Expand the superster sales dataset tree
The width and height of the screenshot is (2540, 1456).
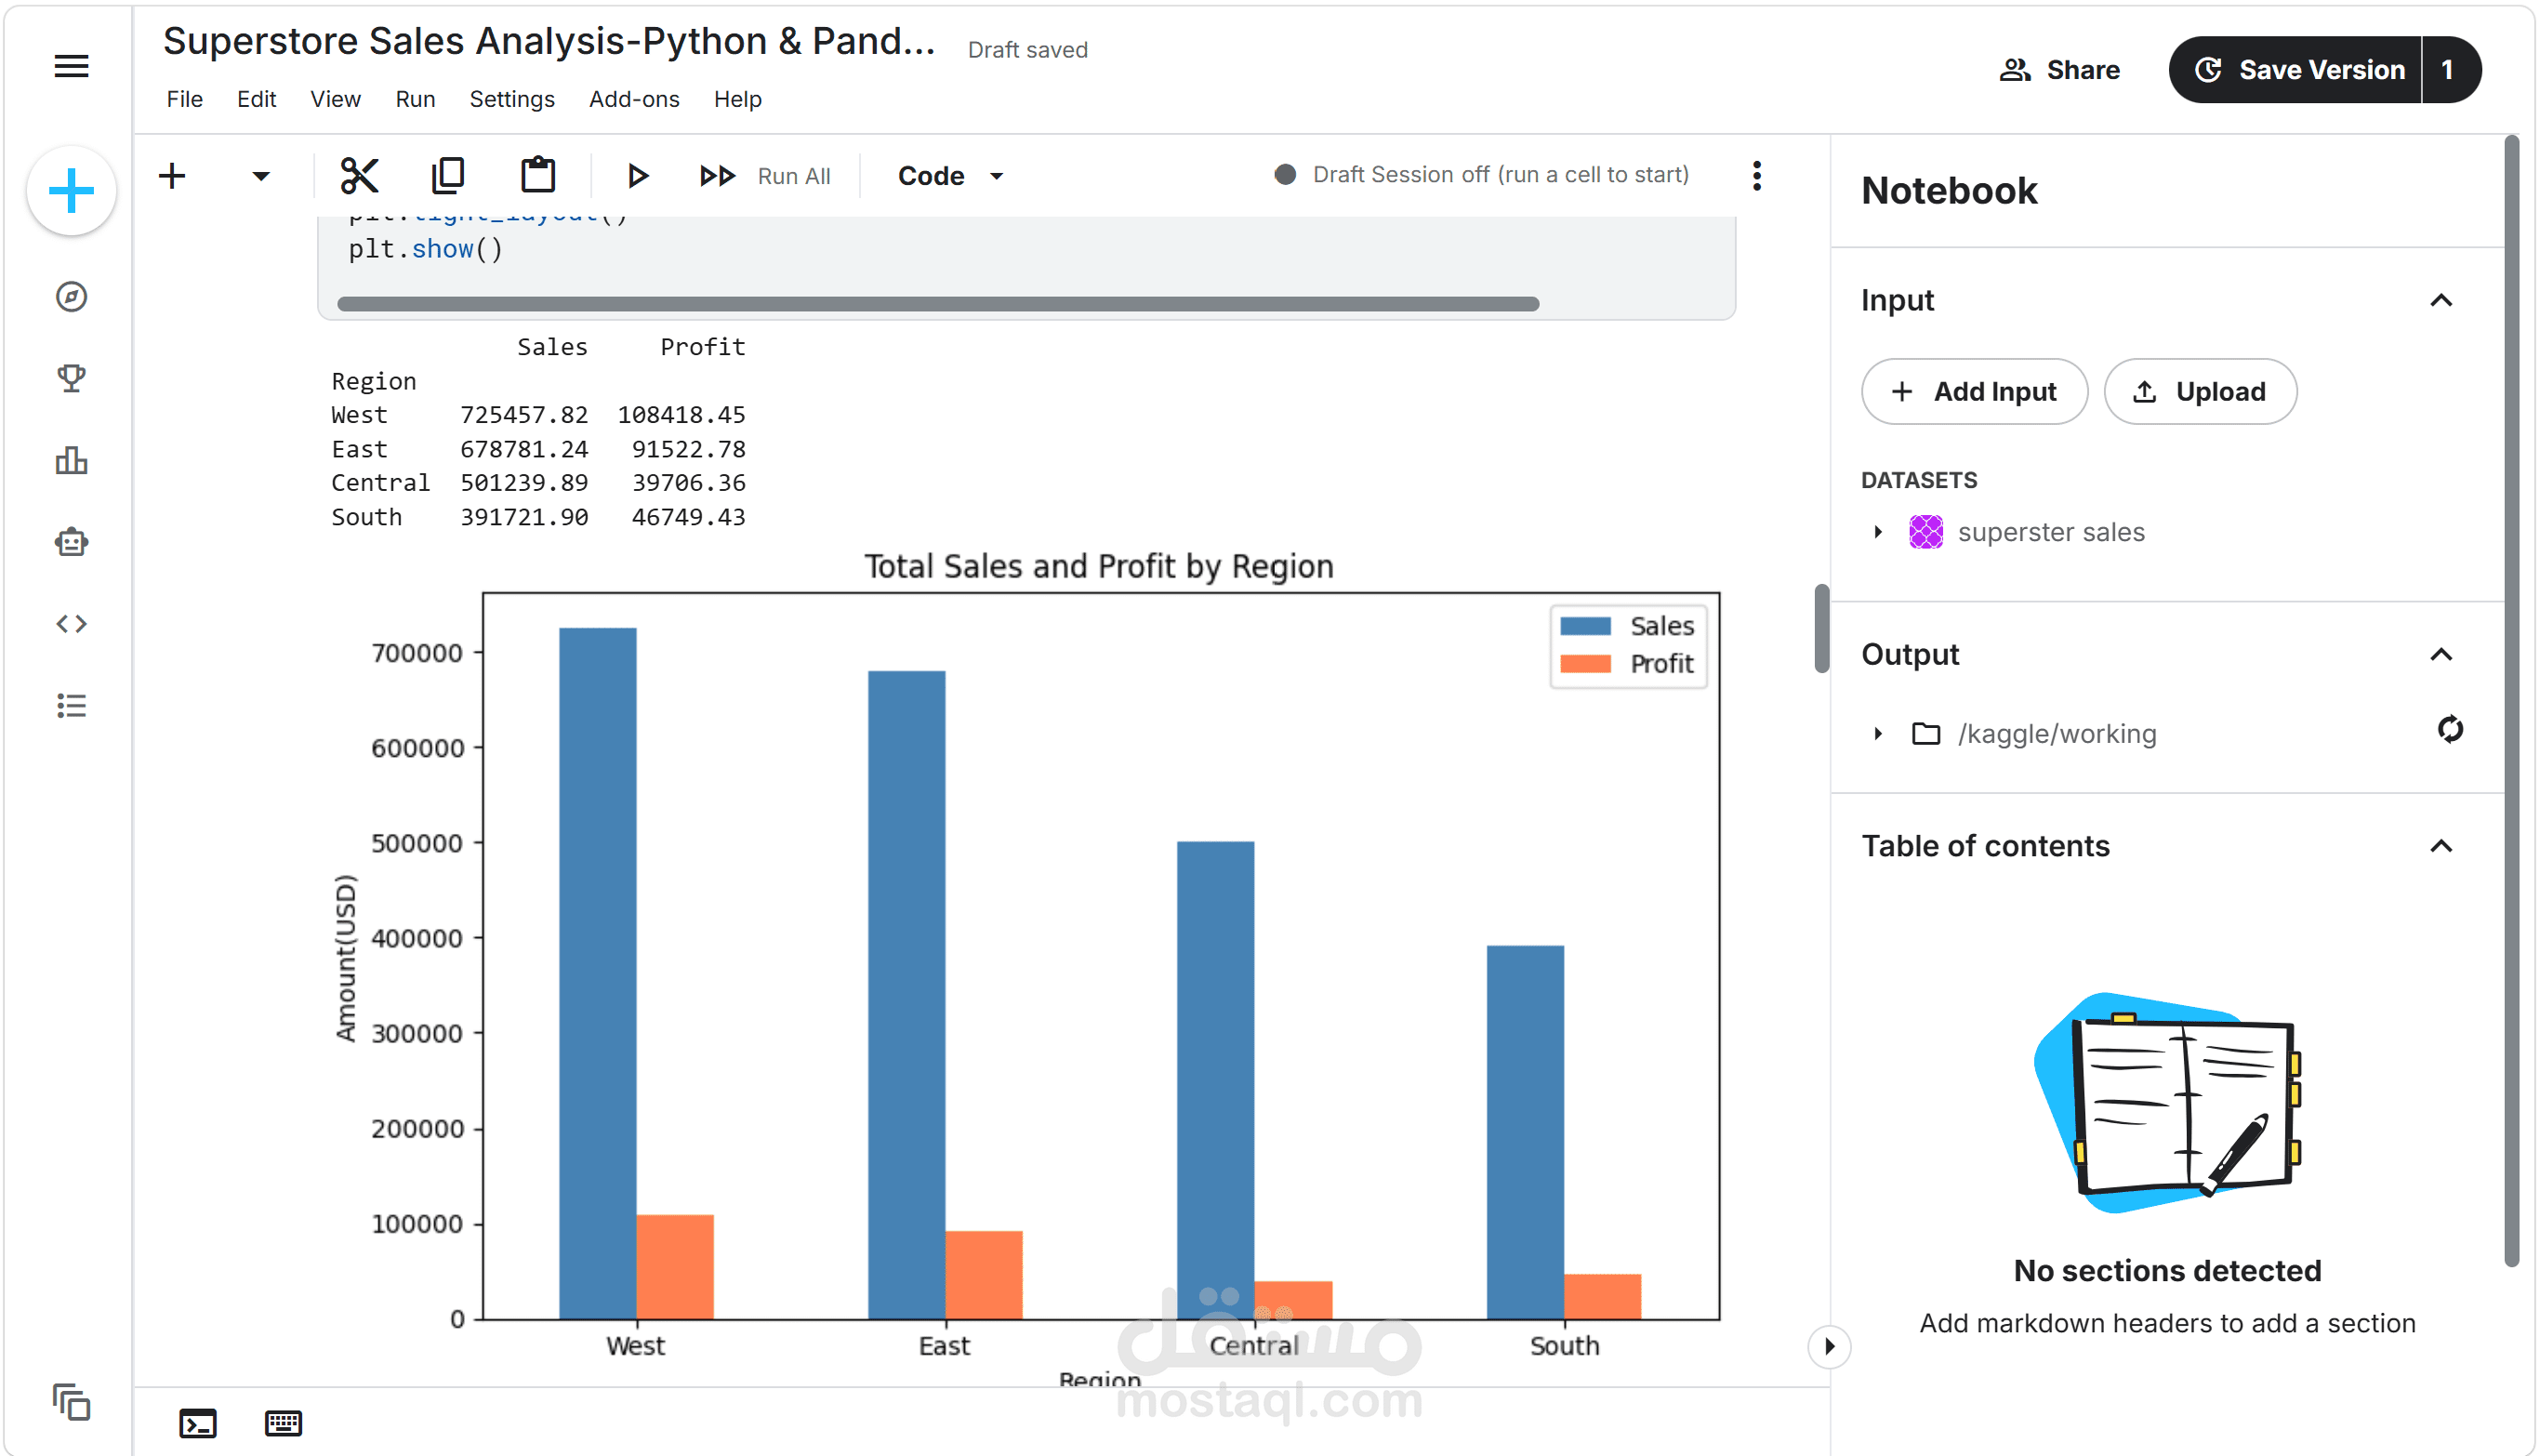point(1878,532)
